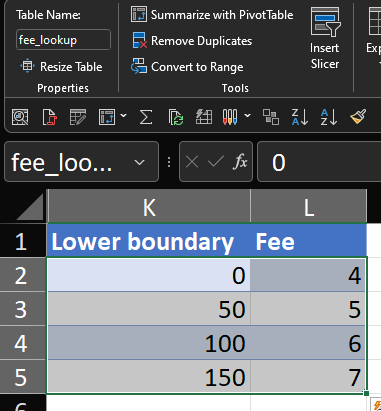
Task: Select column K header
Action: [x=149, y=208]
